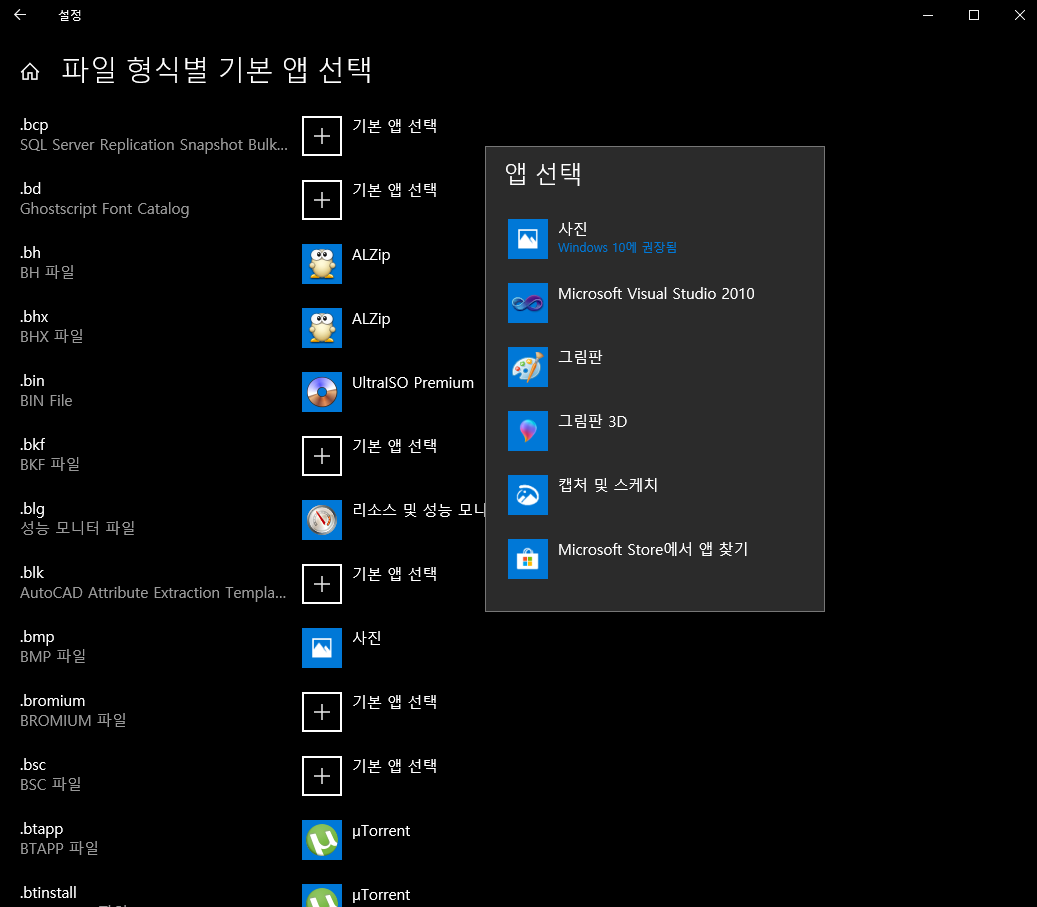Select the 그림판 3D icon
Viewport: 1037px width, 907px height.
click(528, 431)
